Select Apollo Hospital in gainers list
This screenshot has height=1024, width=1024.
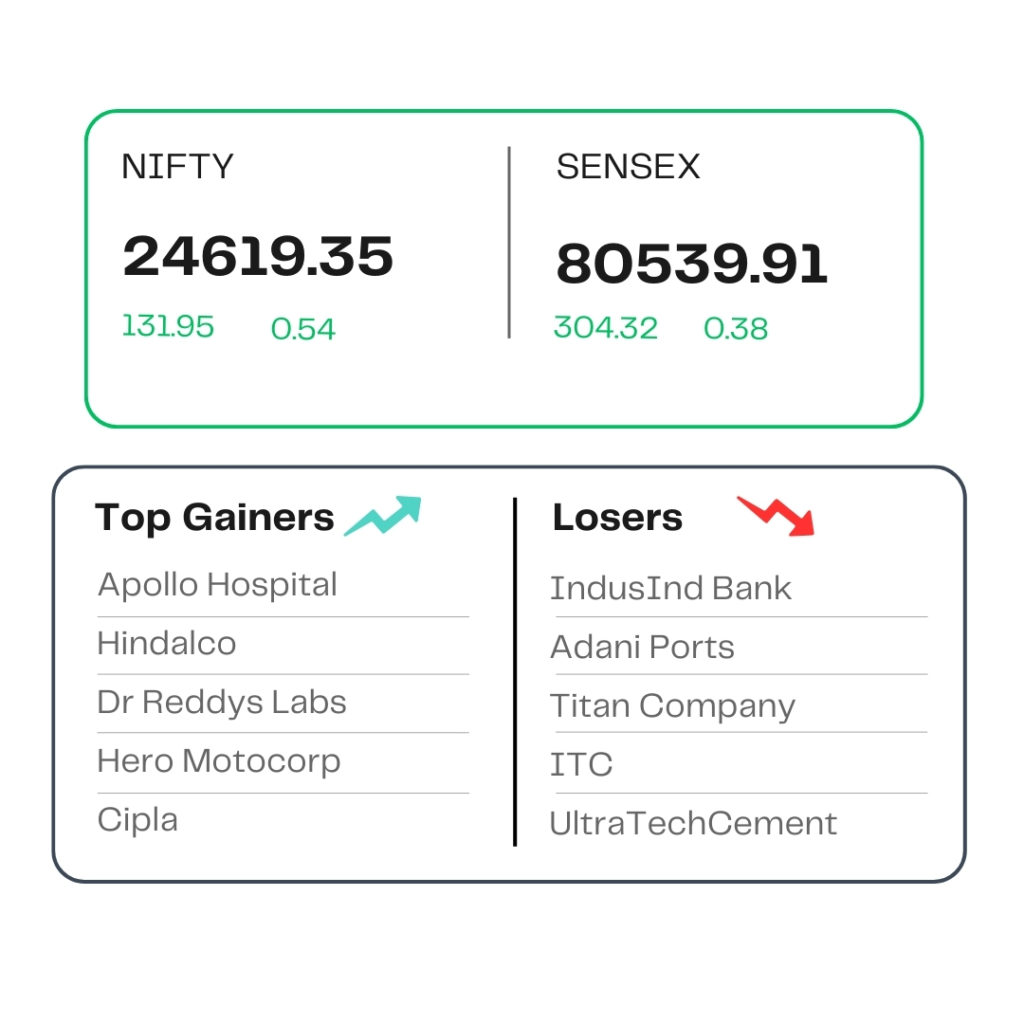pyautogui.click(x=217, y=584)
